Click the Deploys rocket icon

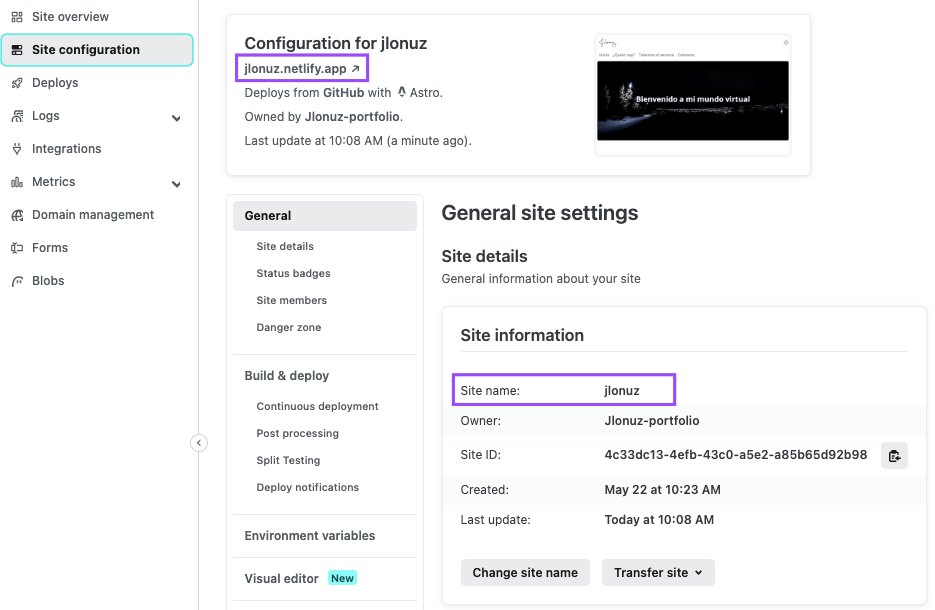[17, 83]
